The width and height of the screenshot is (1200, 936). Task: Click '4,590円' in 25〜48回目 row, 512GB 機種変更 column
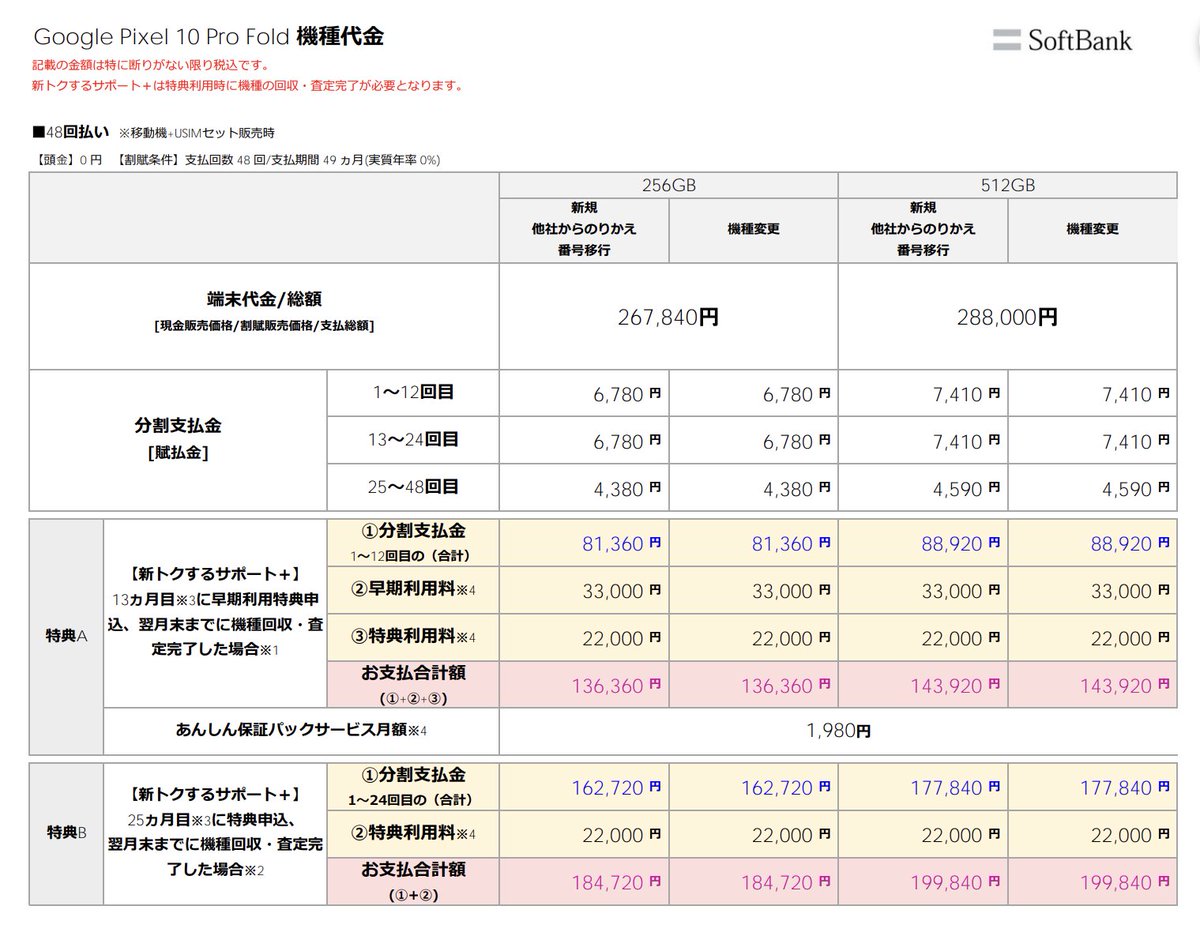point(1135,489)
